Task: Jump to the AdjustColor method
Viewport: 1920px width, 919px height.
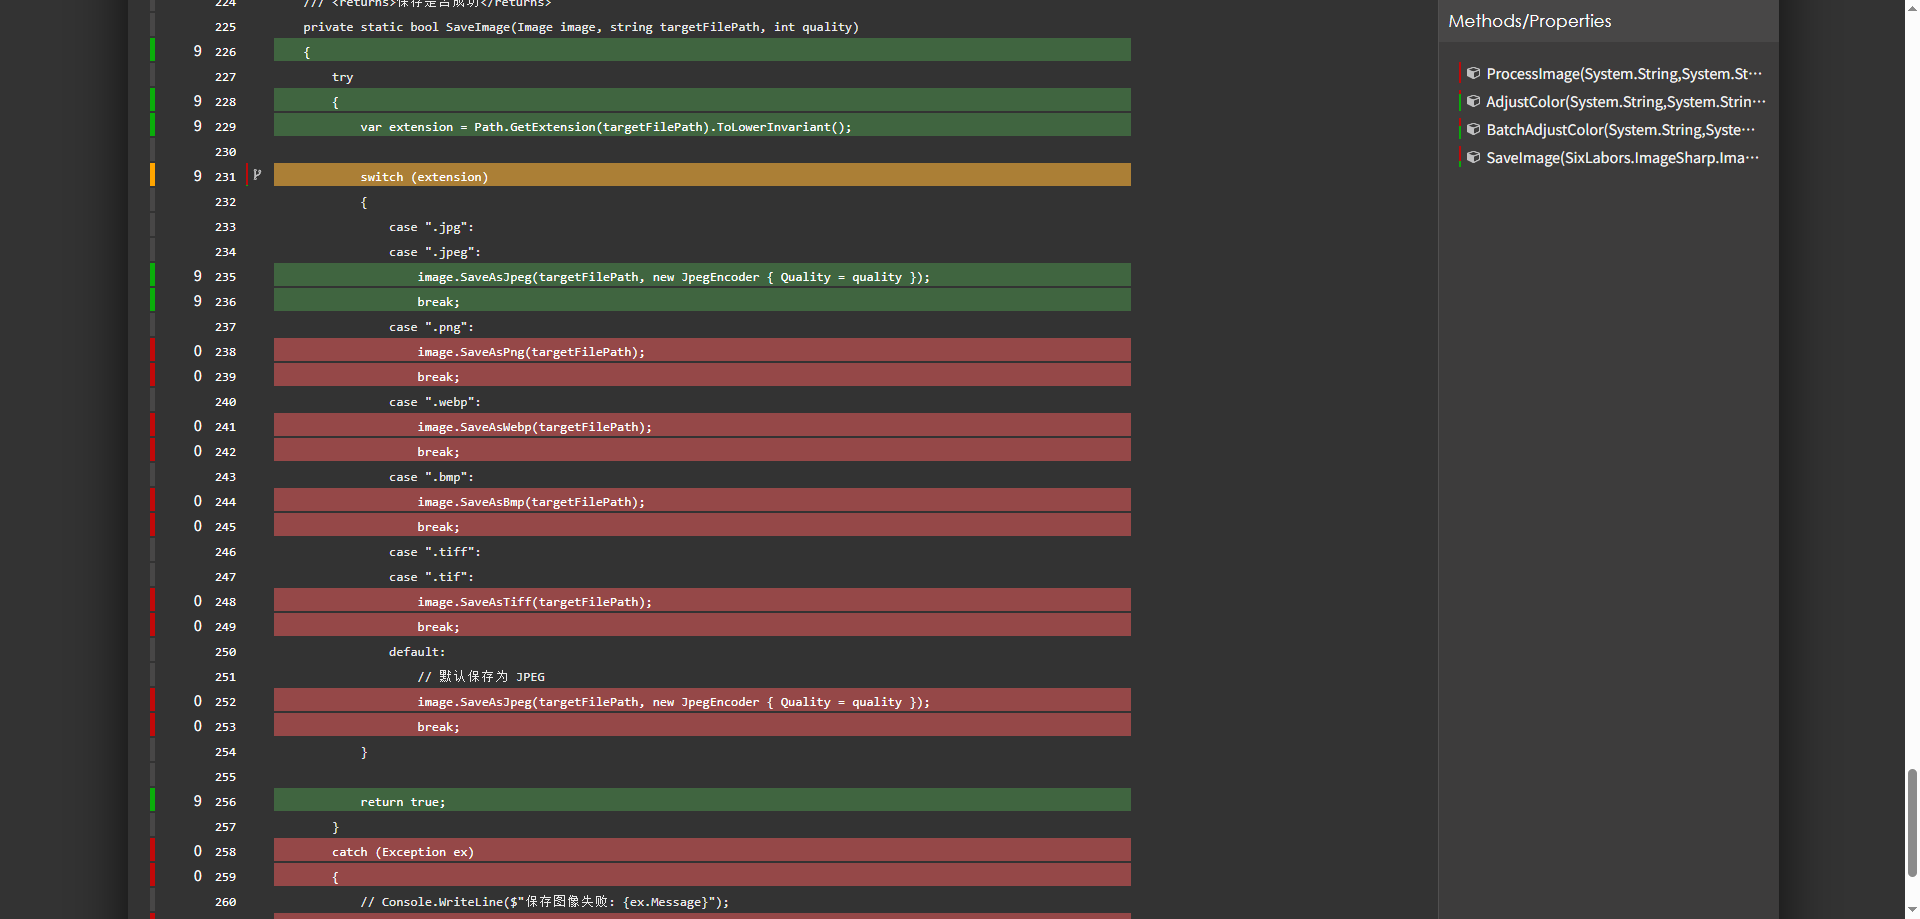Action: tap(1625, 102)
